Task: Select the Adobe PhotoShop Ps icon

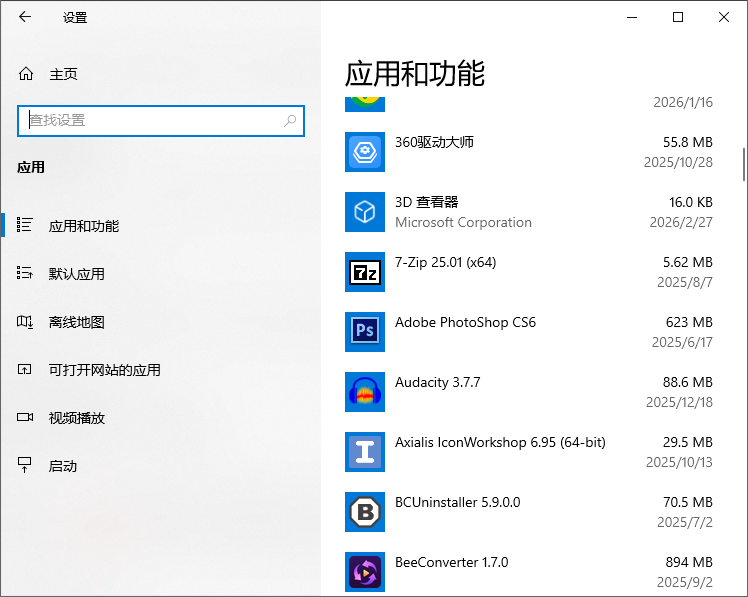Action: click(x=365, y=332)
